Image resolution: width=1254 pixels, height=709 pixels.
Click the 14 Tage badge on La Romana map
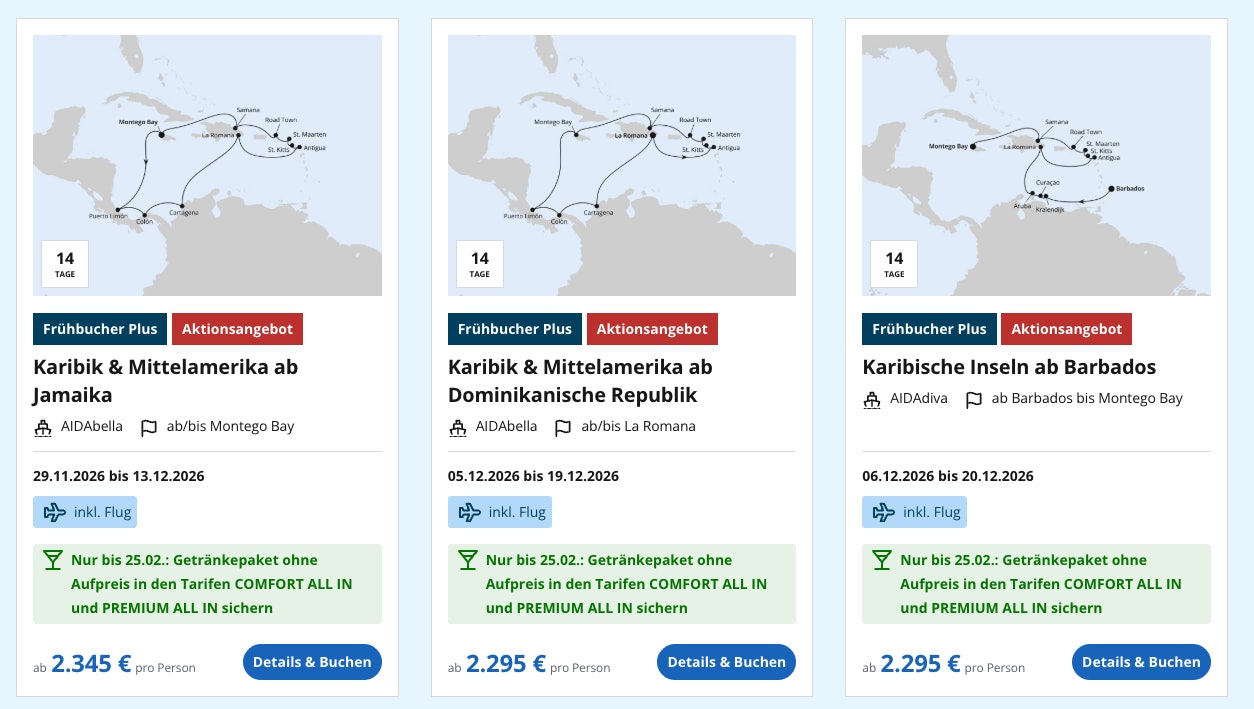480,264
